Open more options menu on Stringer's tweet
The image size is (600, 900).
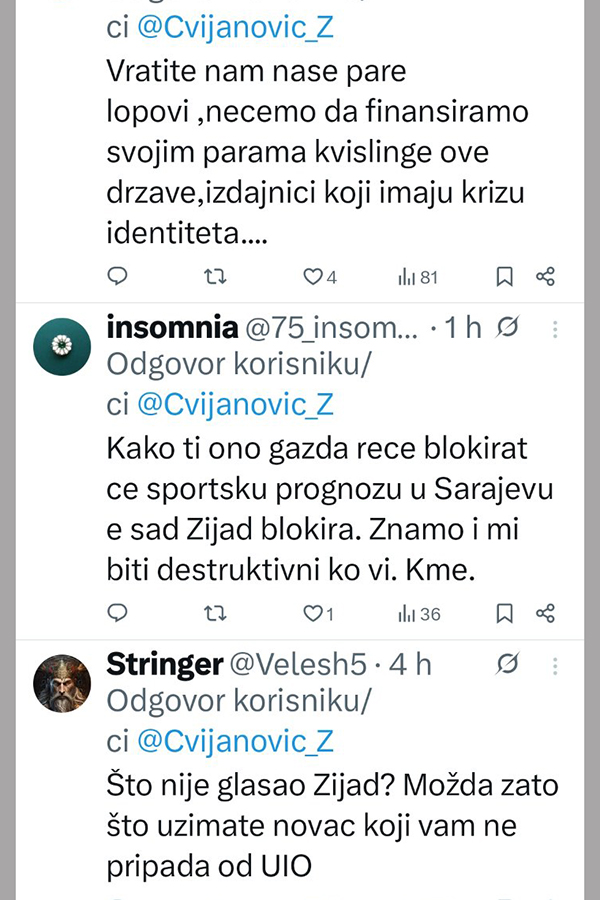[557, 665]
